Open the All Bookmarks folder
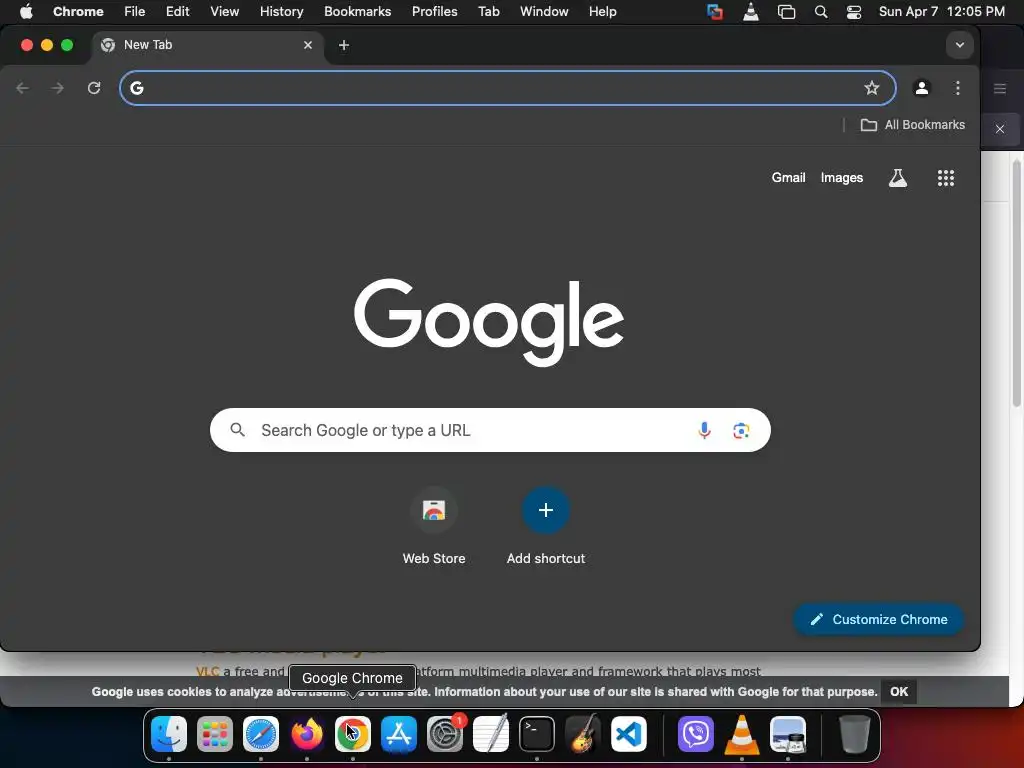This screenshot has height=768, width=1024. coord(912,125)
